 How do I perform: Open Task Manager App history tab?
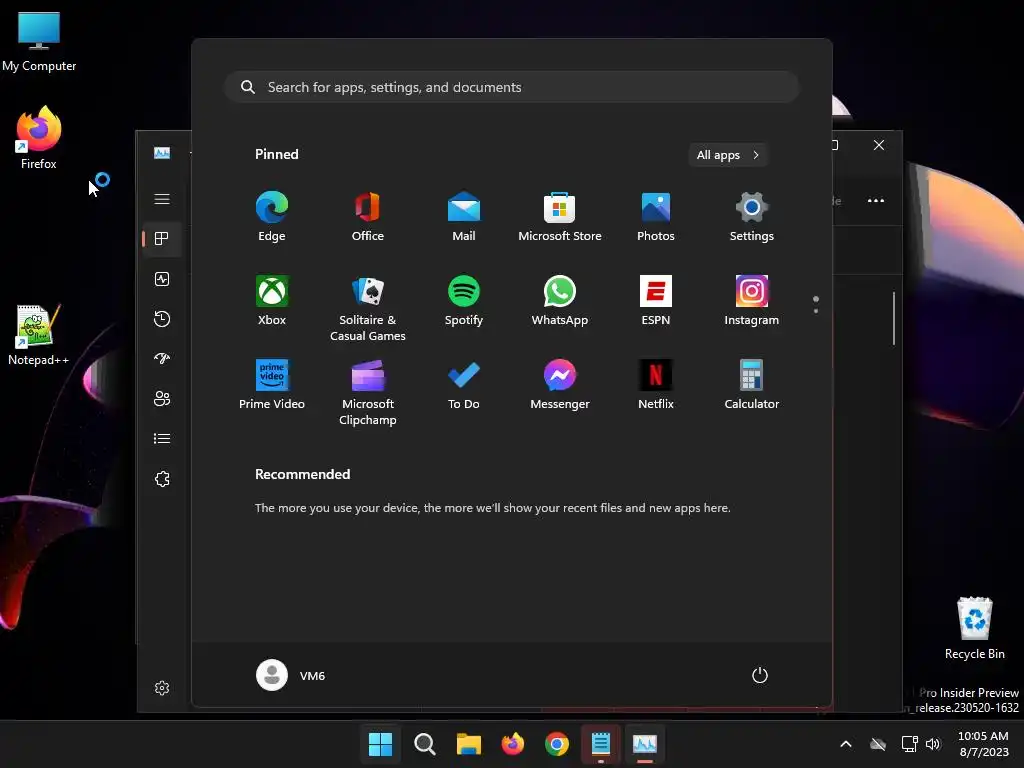[162, 319]
